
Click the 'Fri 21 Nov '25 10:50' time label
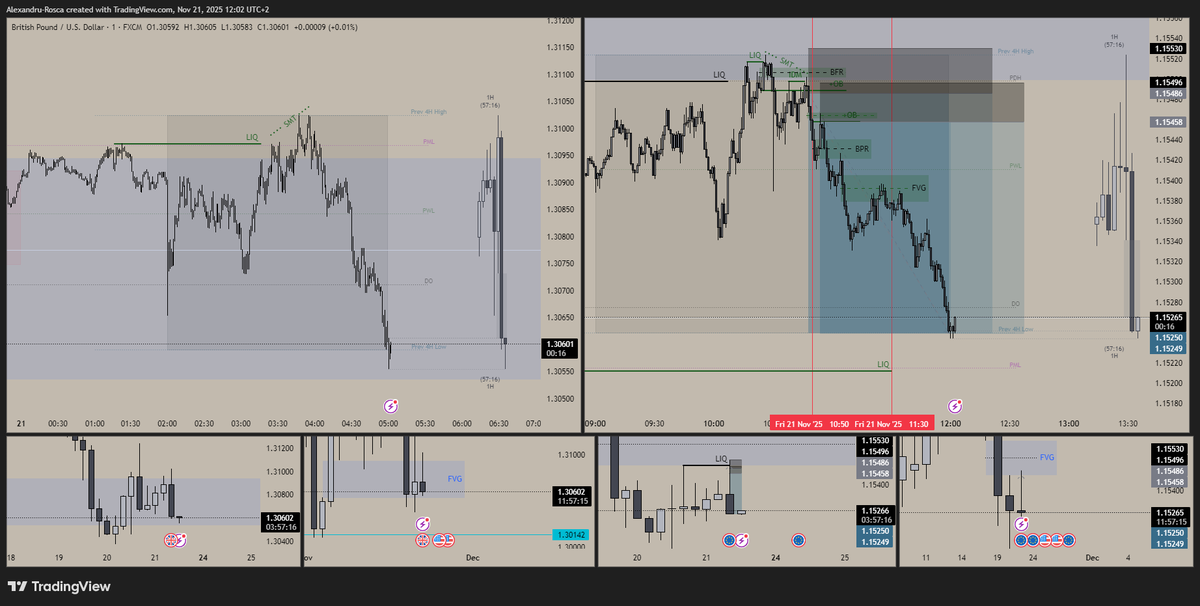coord(811,424)
